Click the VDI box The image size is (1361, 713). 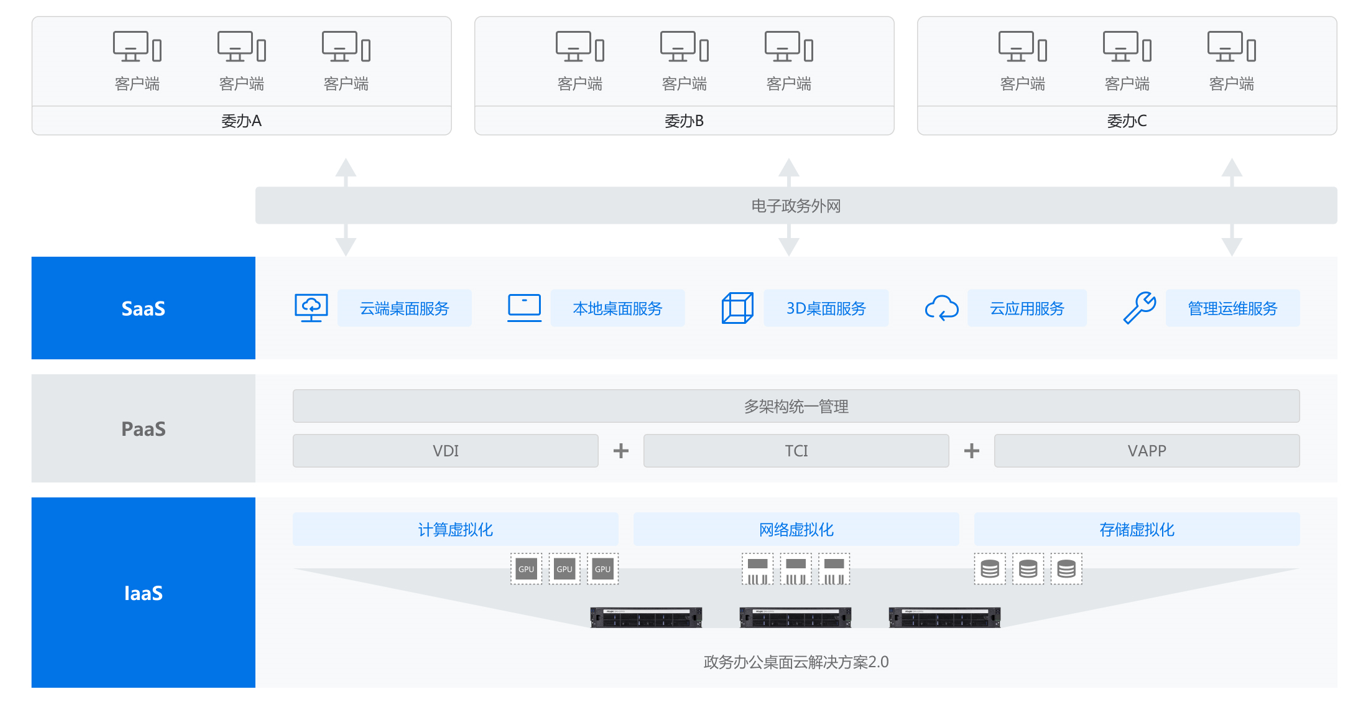445,451
